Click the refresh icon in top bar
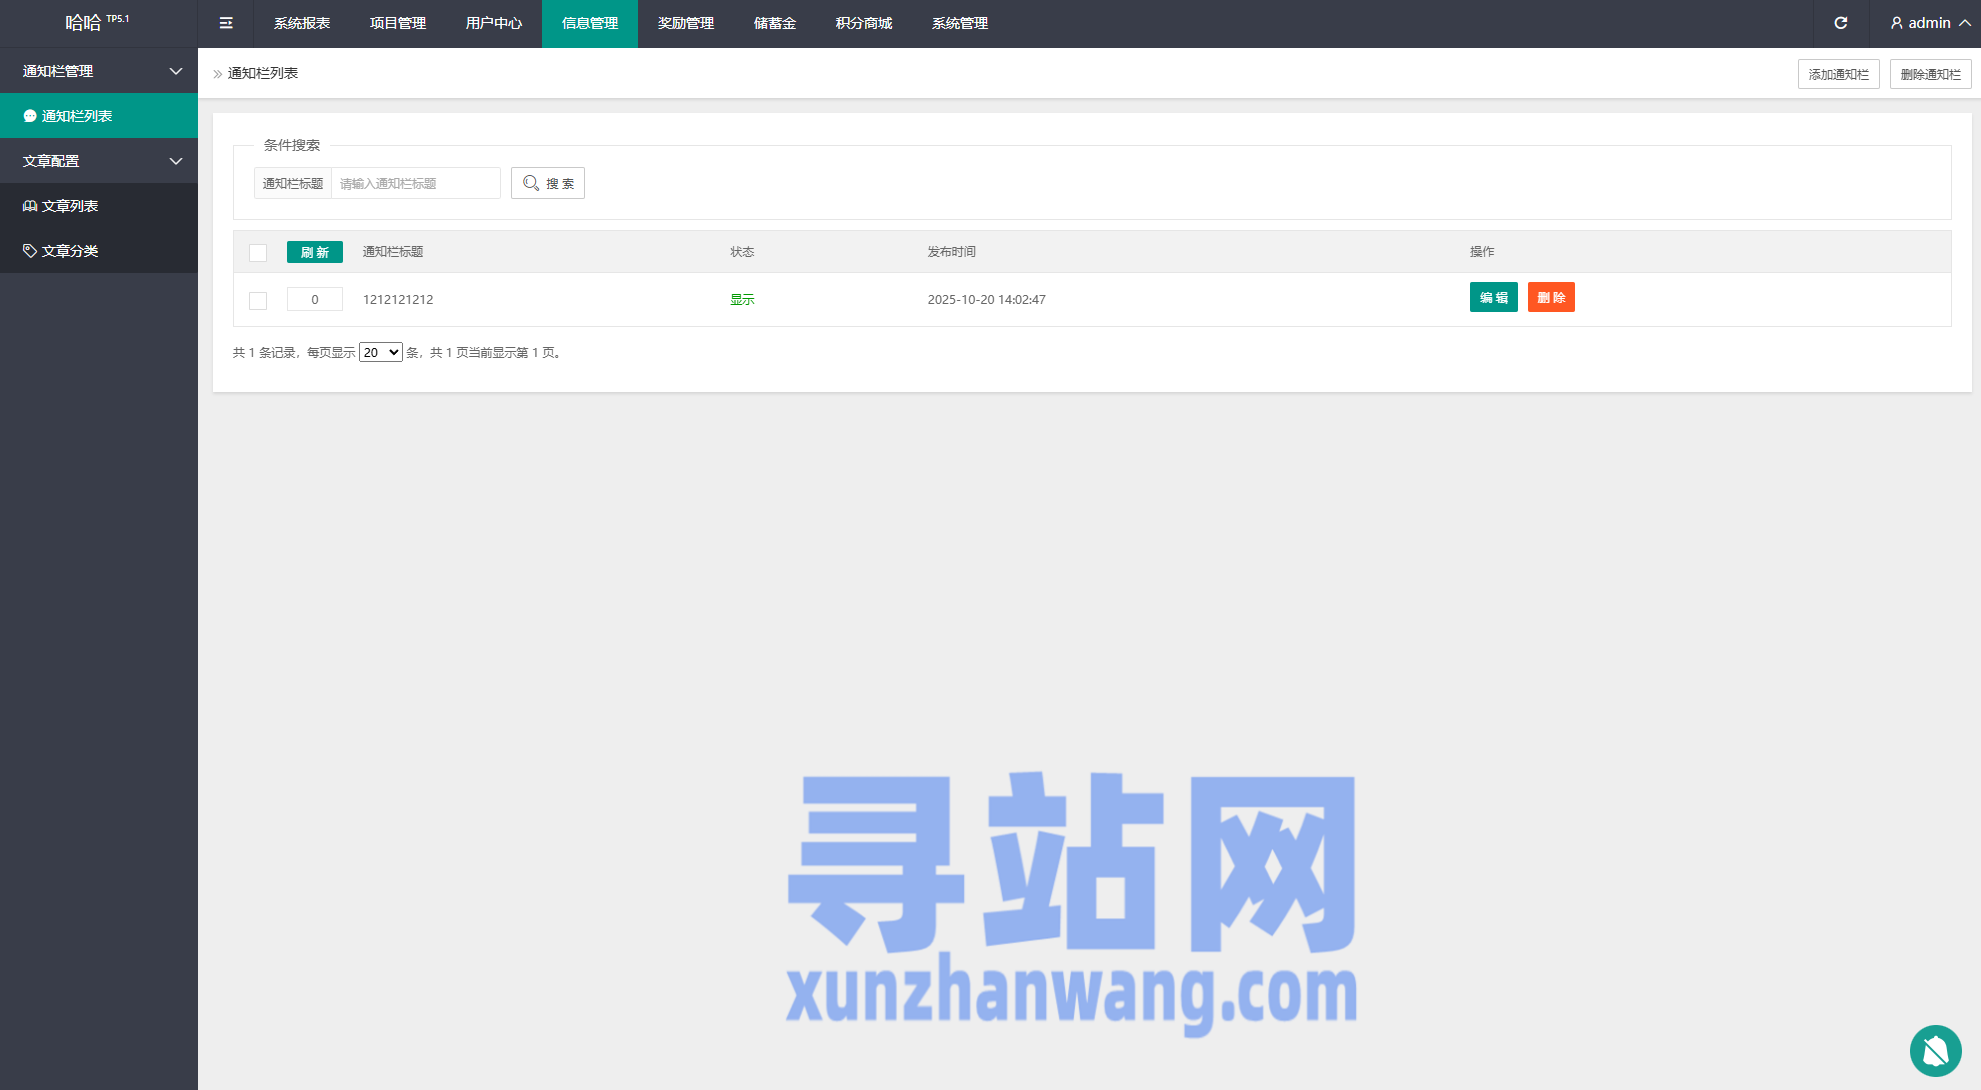The height and width of the screenshot is (1090, 1981). 1840,23
